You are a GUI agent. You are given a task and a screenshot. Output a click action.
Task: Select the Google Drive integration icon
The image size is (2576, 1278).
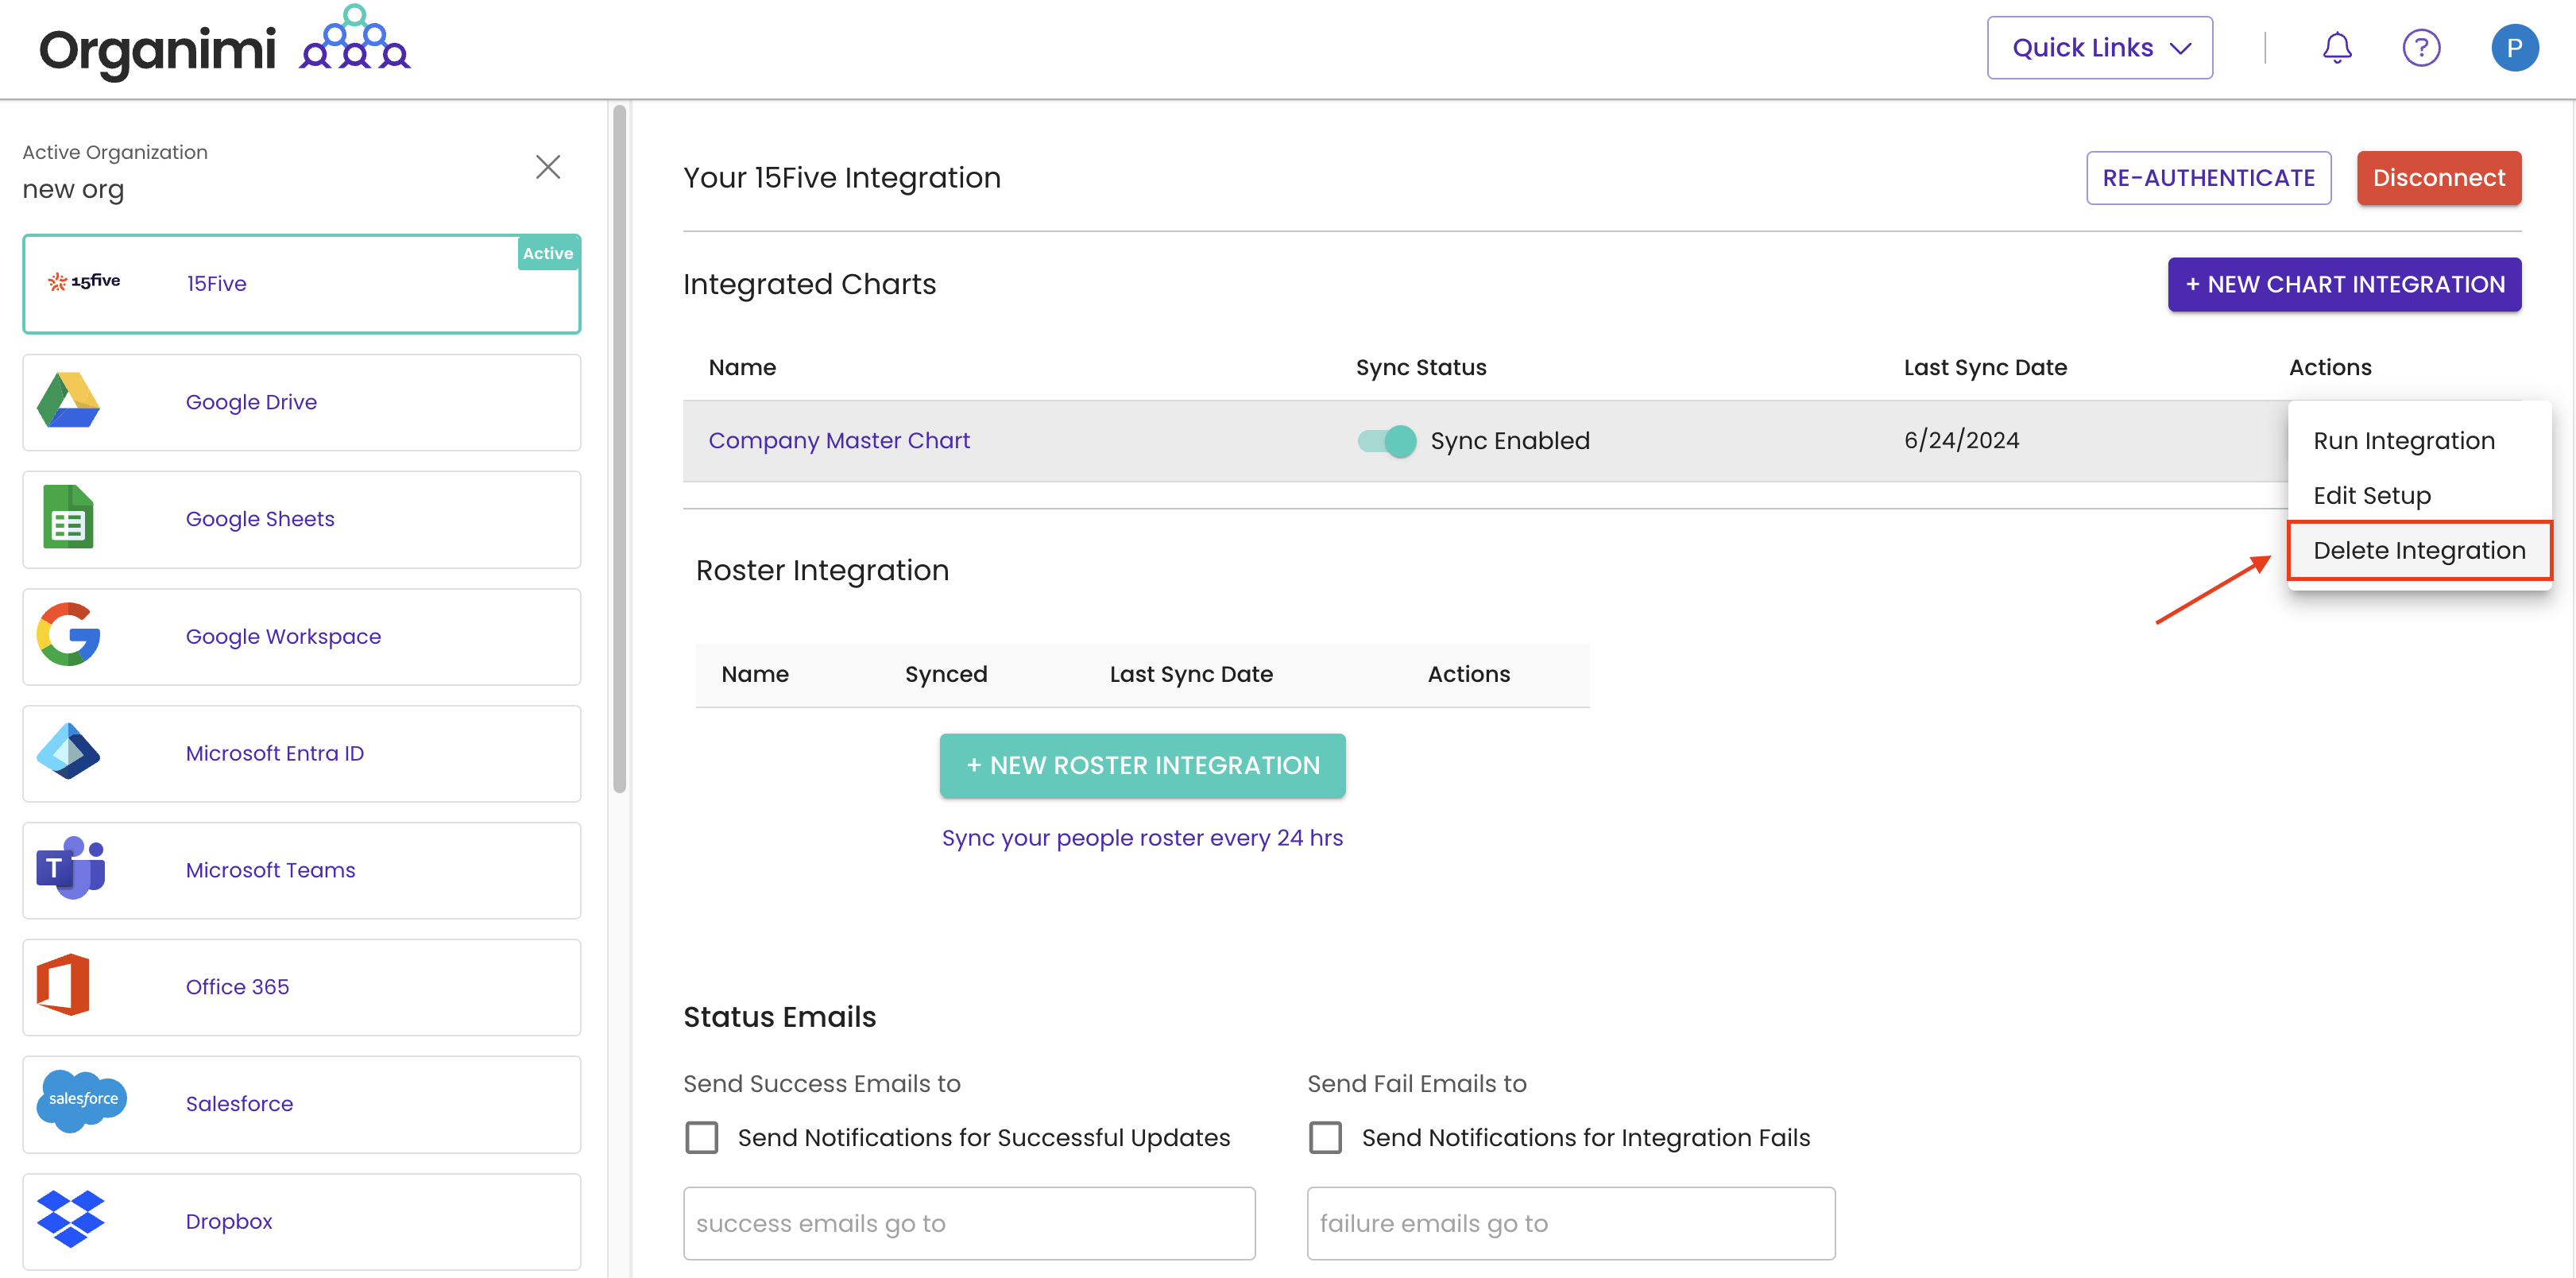[x=68, y=401]
